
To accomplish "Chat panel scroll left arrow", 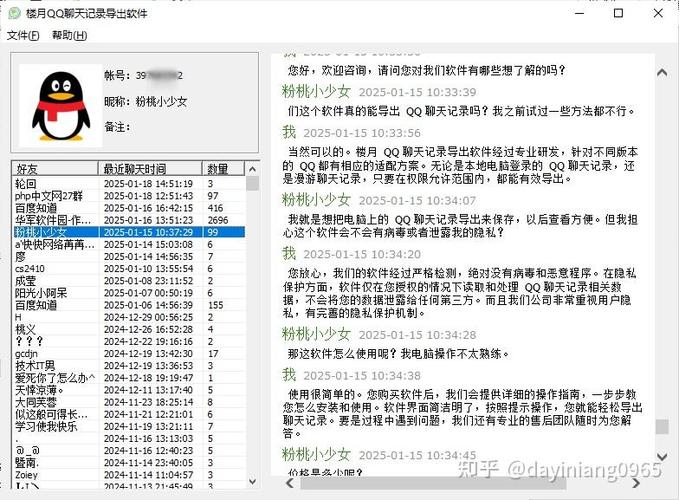I will [290, 483].
